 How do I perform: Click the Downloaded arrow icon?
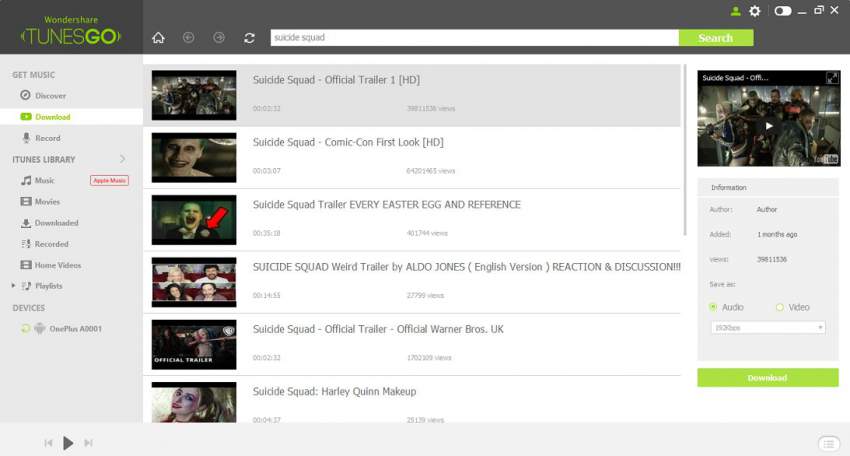pyautogui.click(x=26, y=223)
